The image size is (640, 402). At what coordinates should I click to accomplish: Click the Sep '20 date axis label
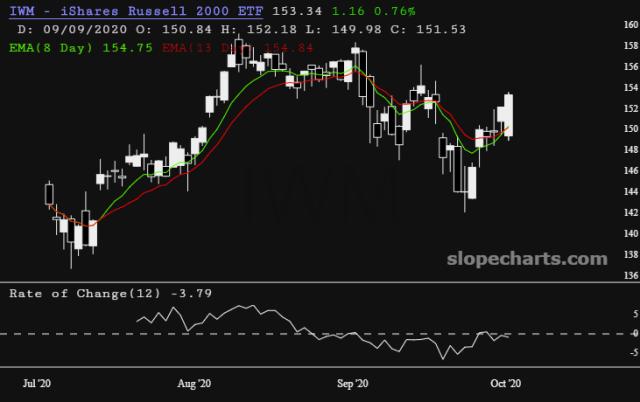click(x=354, y=384)
